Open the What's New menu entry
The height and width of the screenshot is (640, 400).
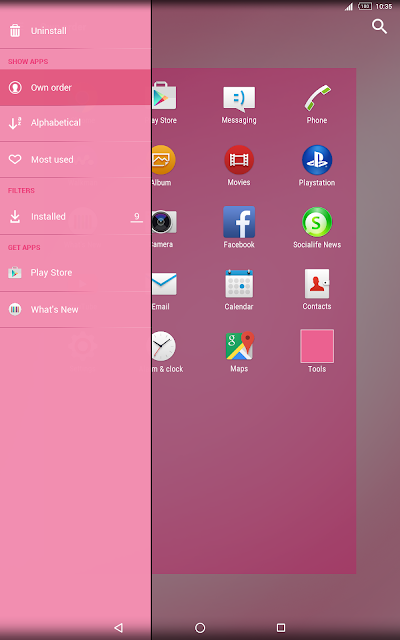pos(76,309)
